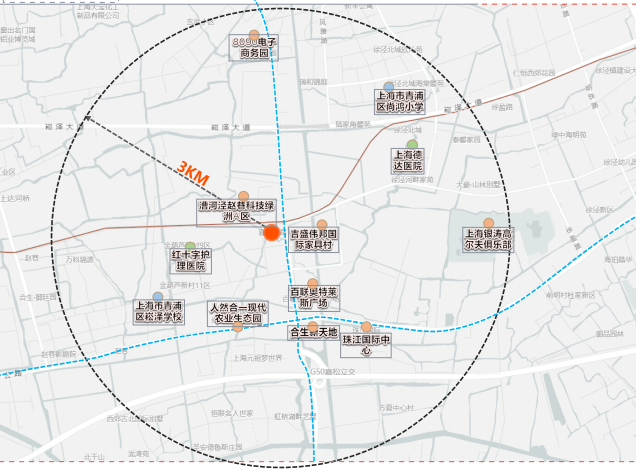This screenshot has width=636, height=471.
Task: Click the 红十字护理医院 label box
Action: (188, 261)
